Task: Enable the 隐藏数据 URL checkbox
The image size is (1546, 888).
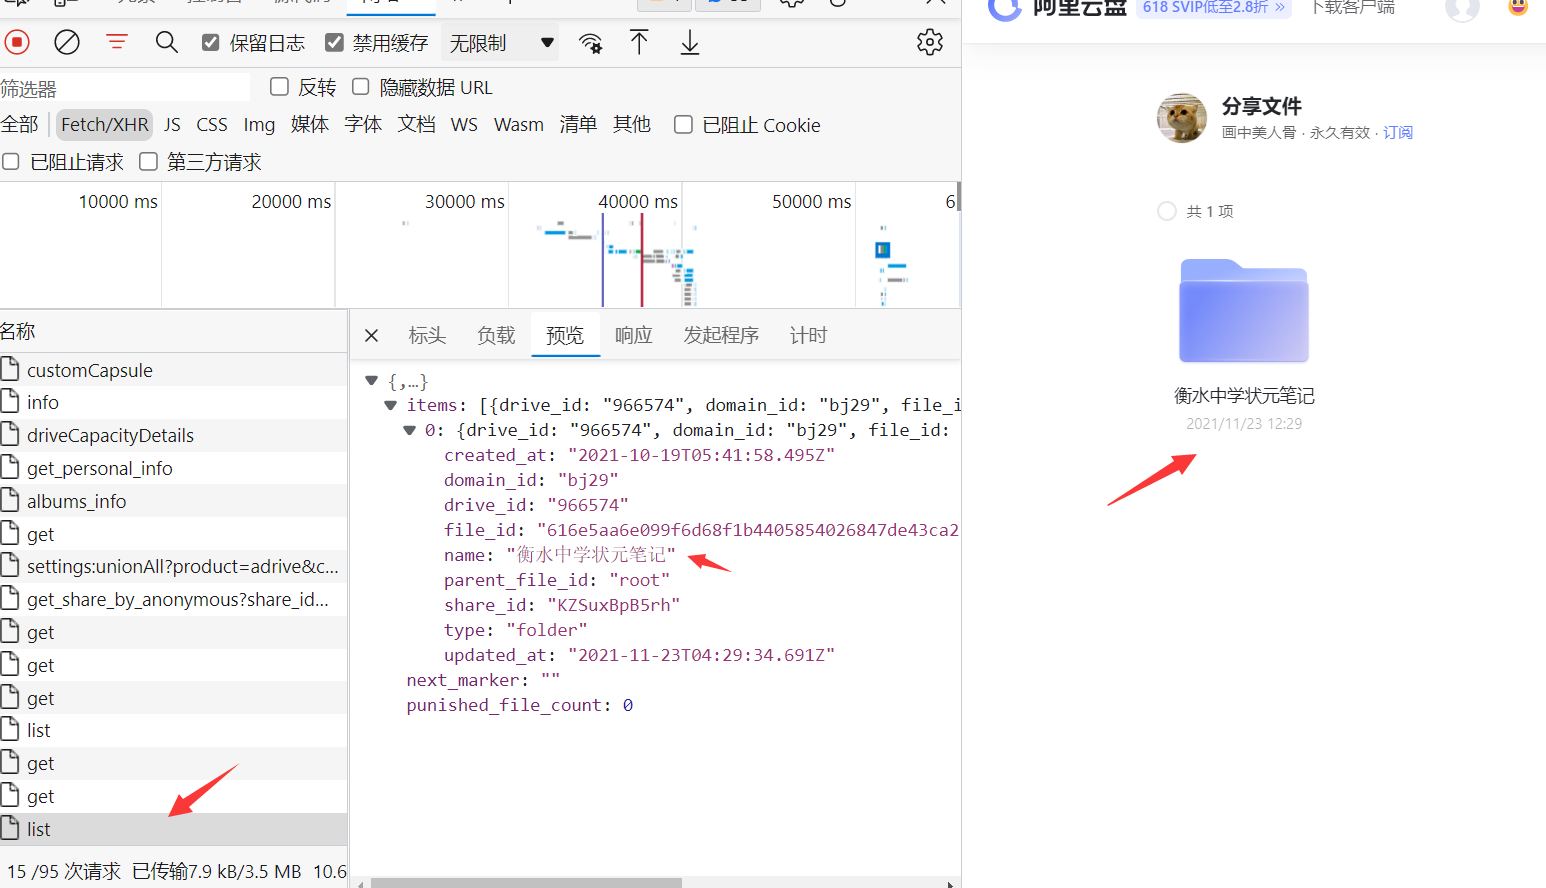Action: click(x=361, y=87)
